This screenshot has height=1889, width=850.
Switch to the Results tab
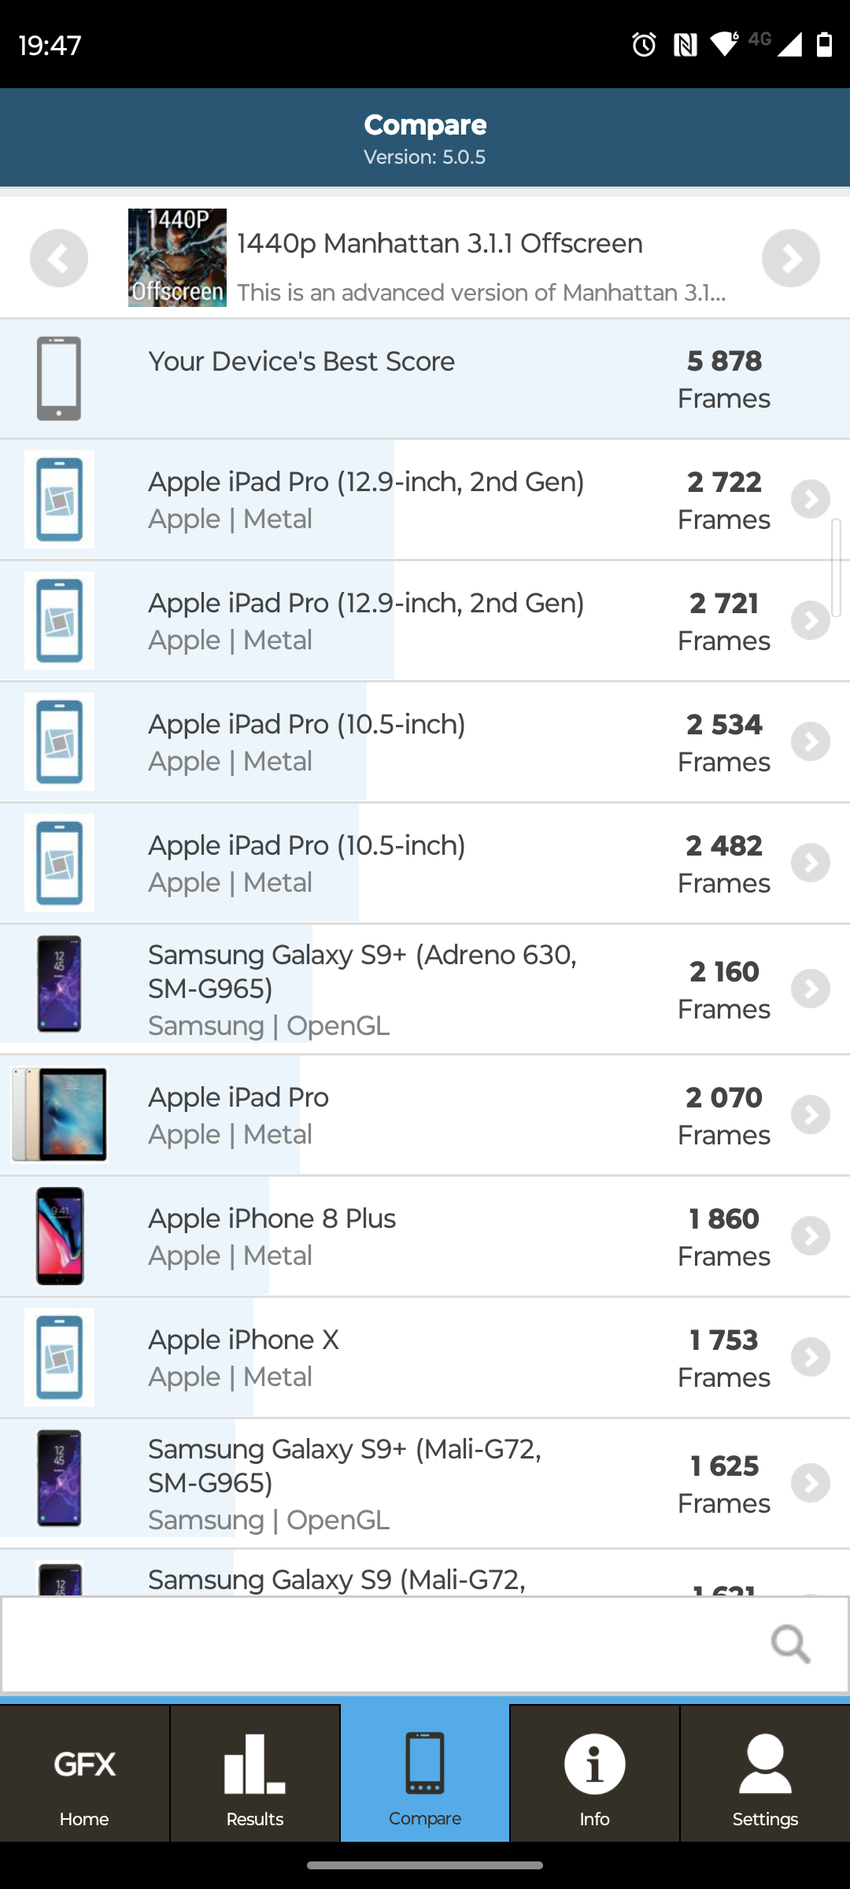coord(255,1773)
